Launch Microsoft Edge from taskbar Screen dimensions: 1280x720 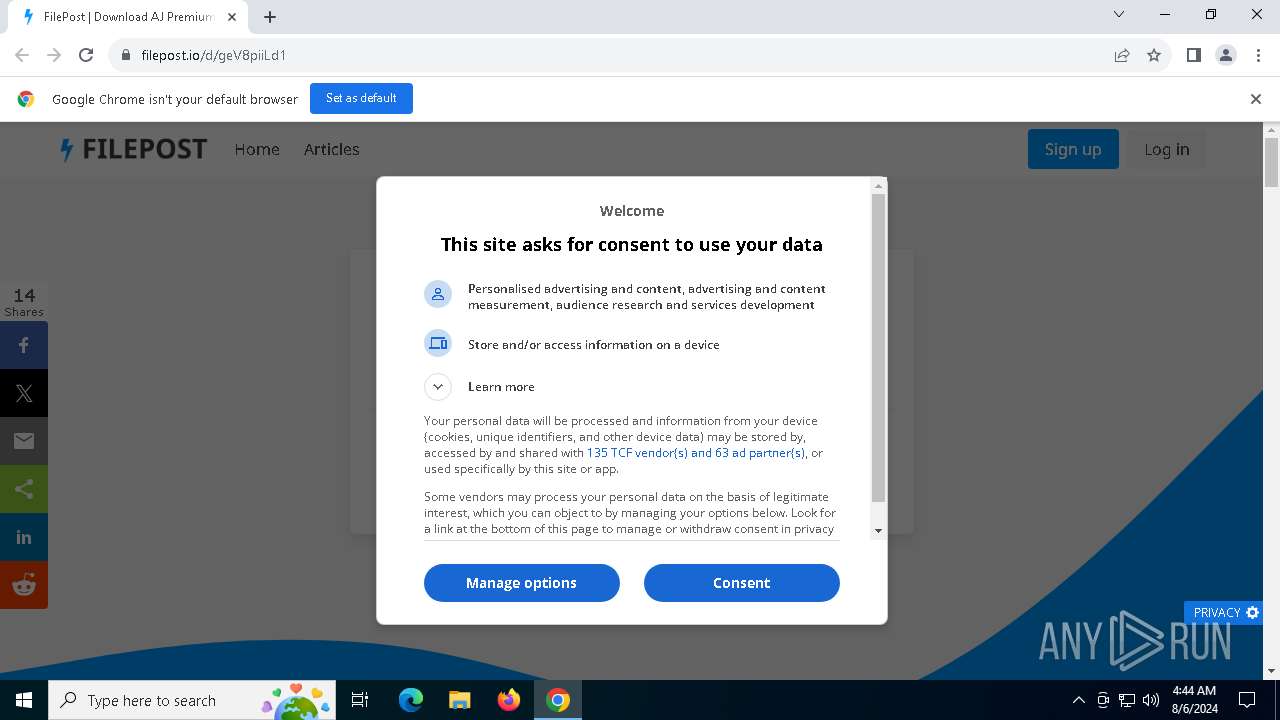tap(411, 700)
